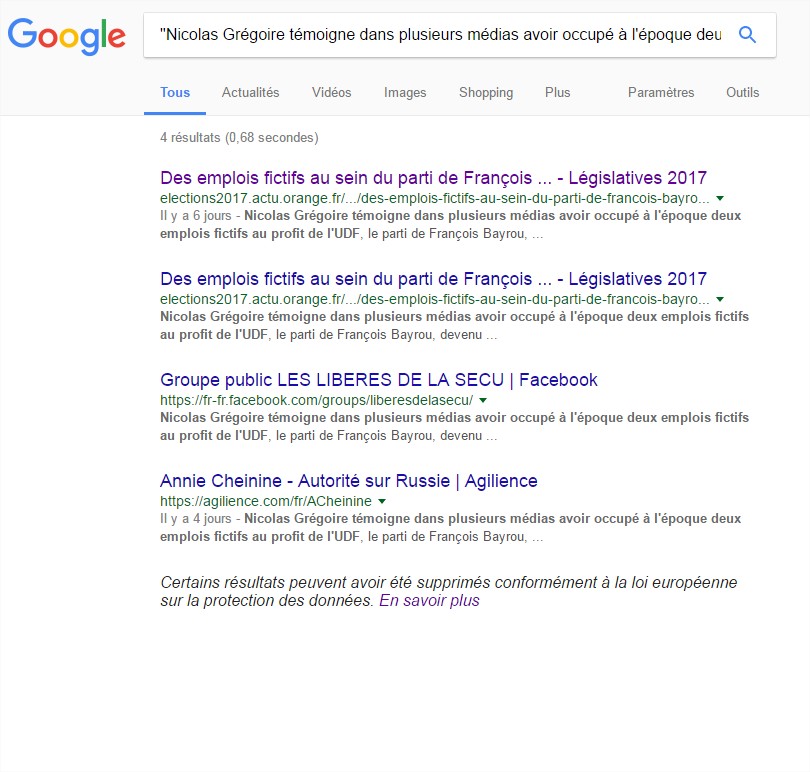810x772 pixels.
Task: Click the 'Certains résultats peuvent avoir été supprimés' notice
Action: tap(448, 591)
